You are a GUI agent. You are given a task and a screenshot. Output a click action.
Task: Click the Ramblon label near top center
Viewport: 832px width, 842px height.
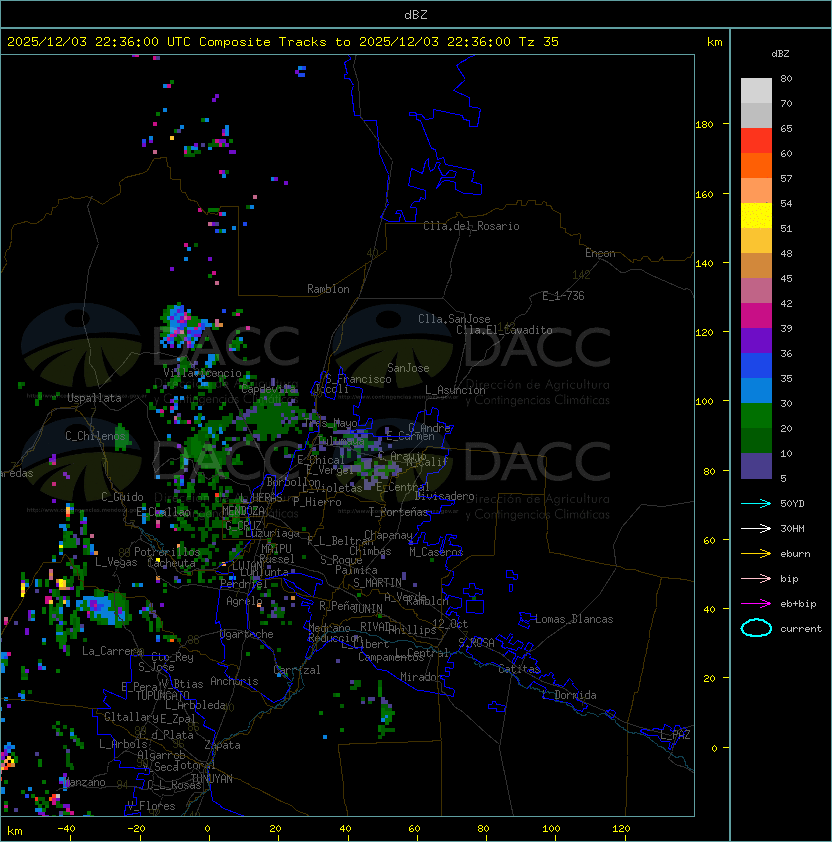tap(328, 289)
